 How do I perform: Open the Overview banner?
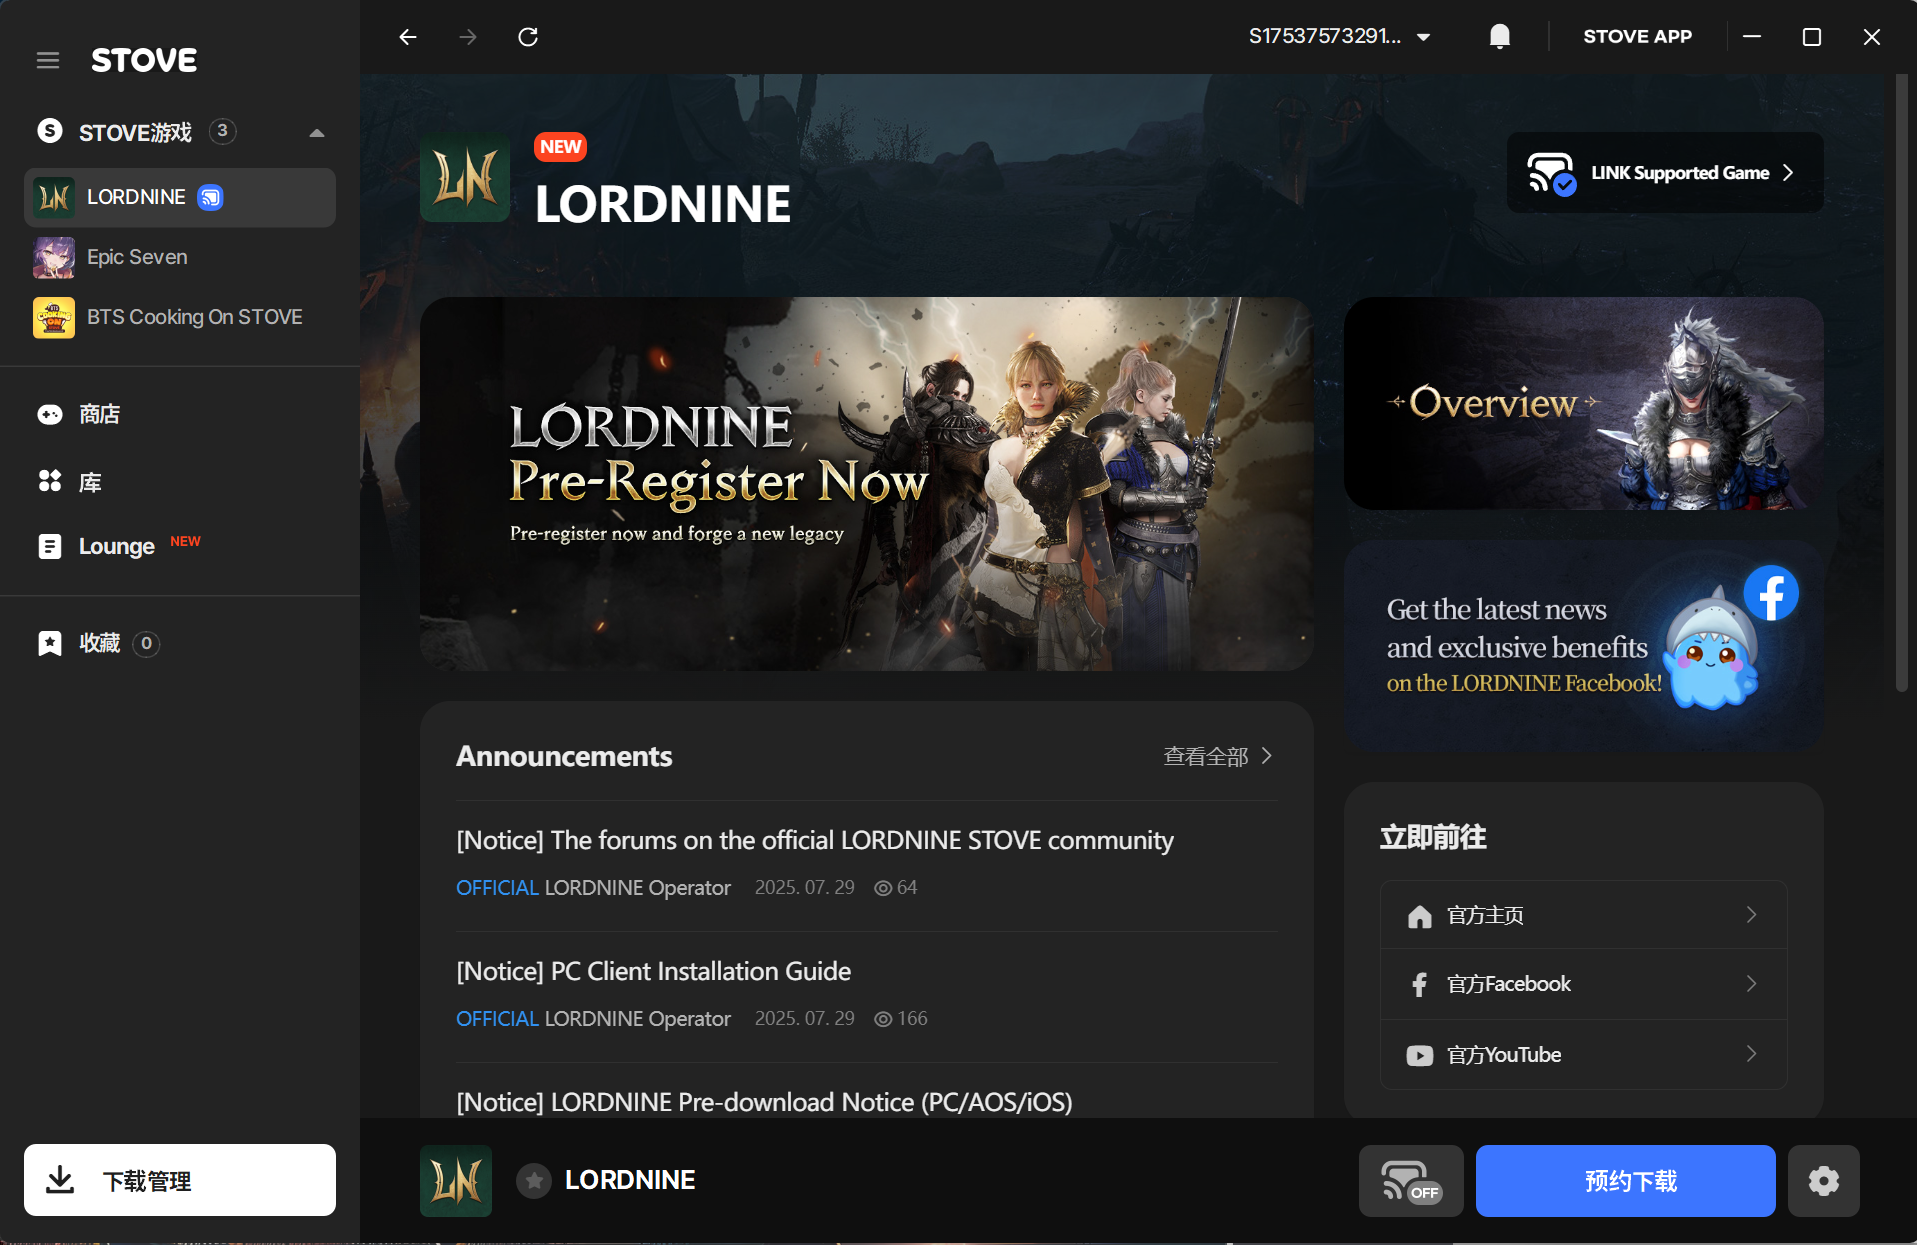point(1584,404)
